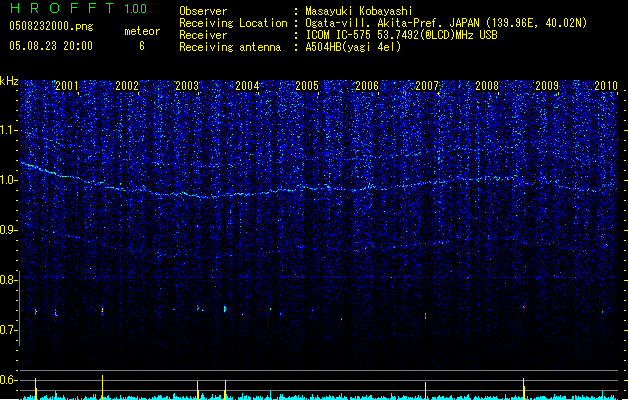Click the 2002 time axis label

click(x=127, y=85)
